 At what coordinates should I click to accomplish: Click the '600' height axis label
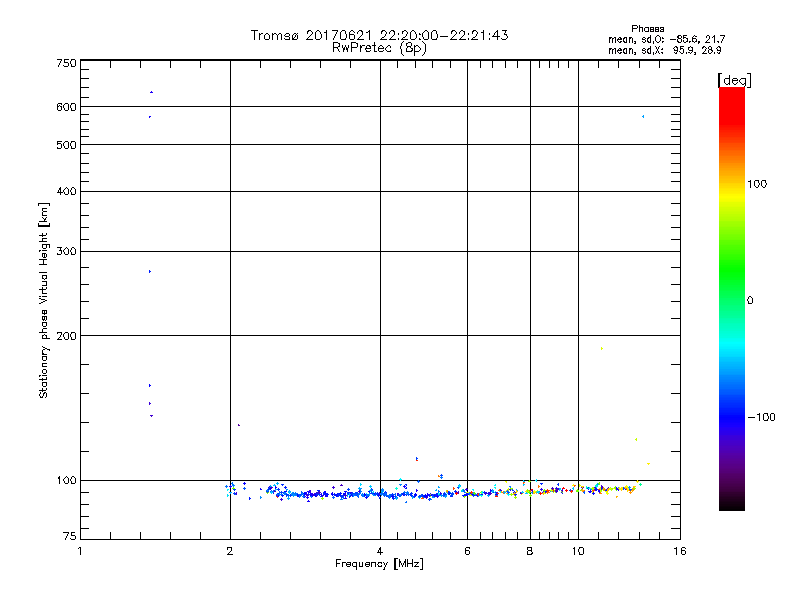tap(66, 107)
